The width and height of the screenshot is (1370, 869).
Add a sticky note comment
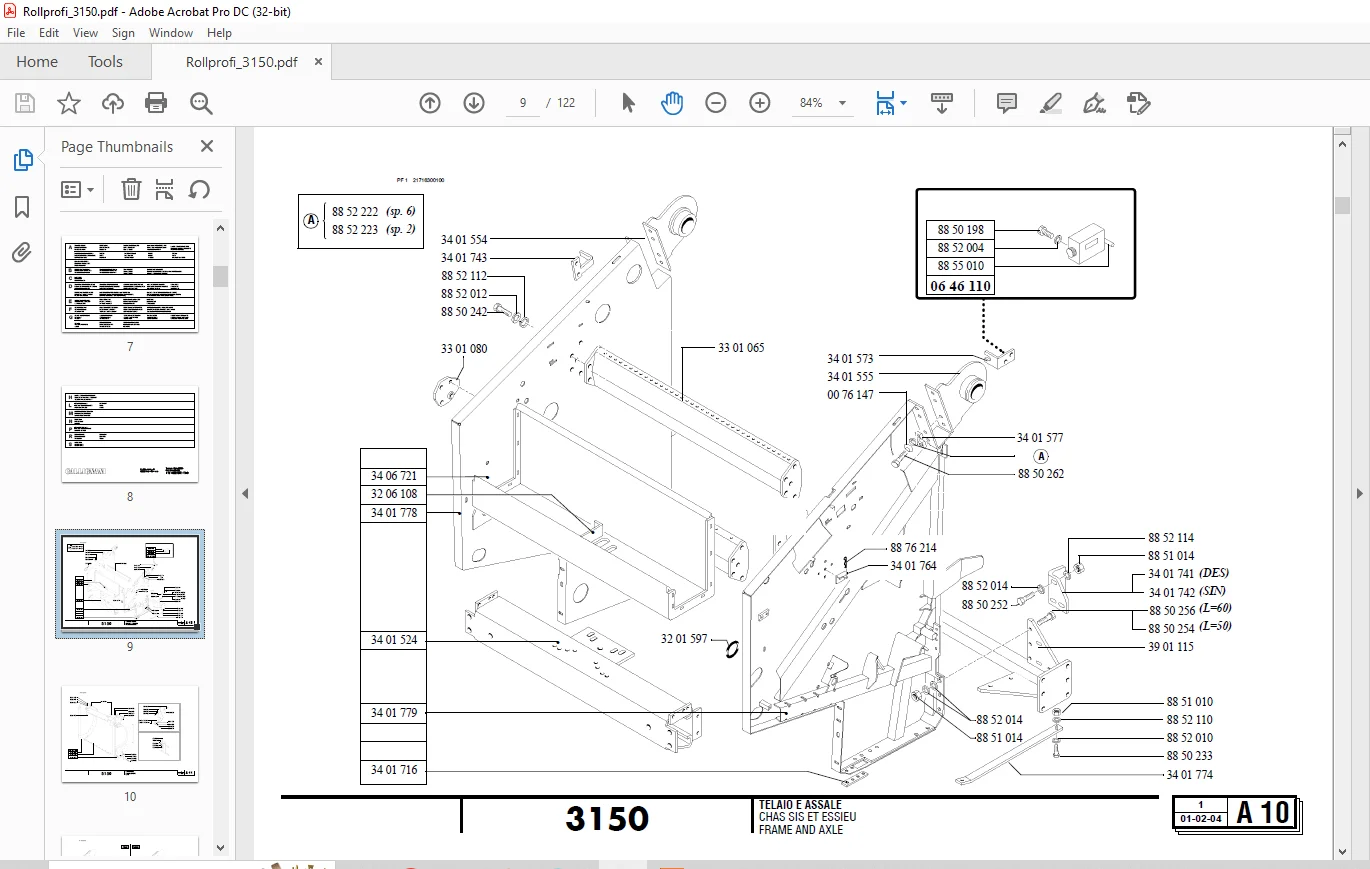point(1007,103)
